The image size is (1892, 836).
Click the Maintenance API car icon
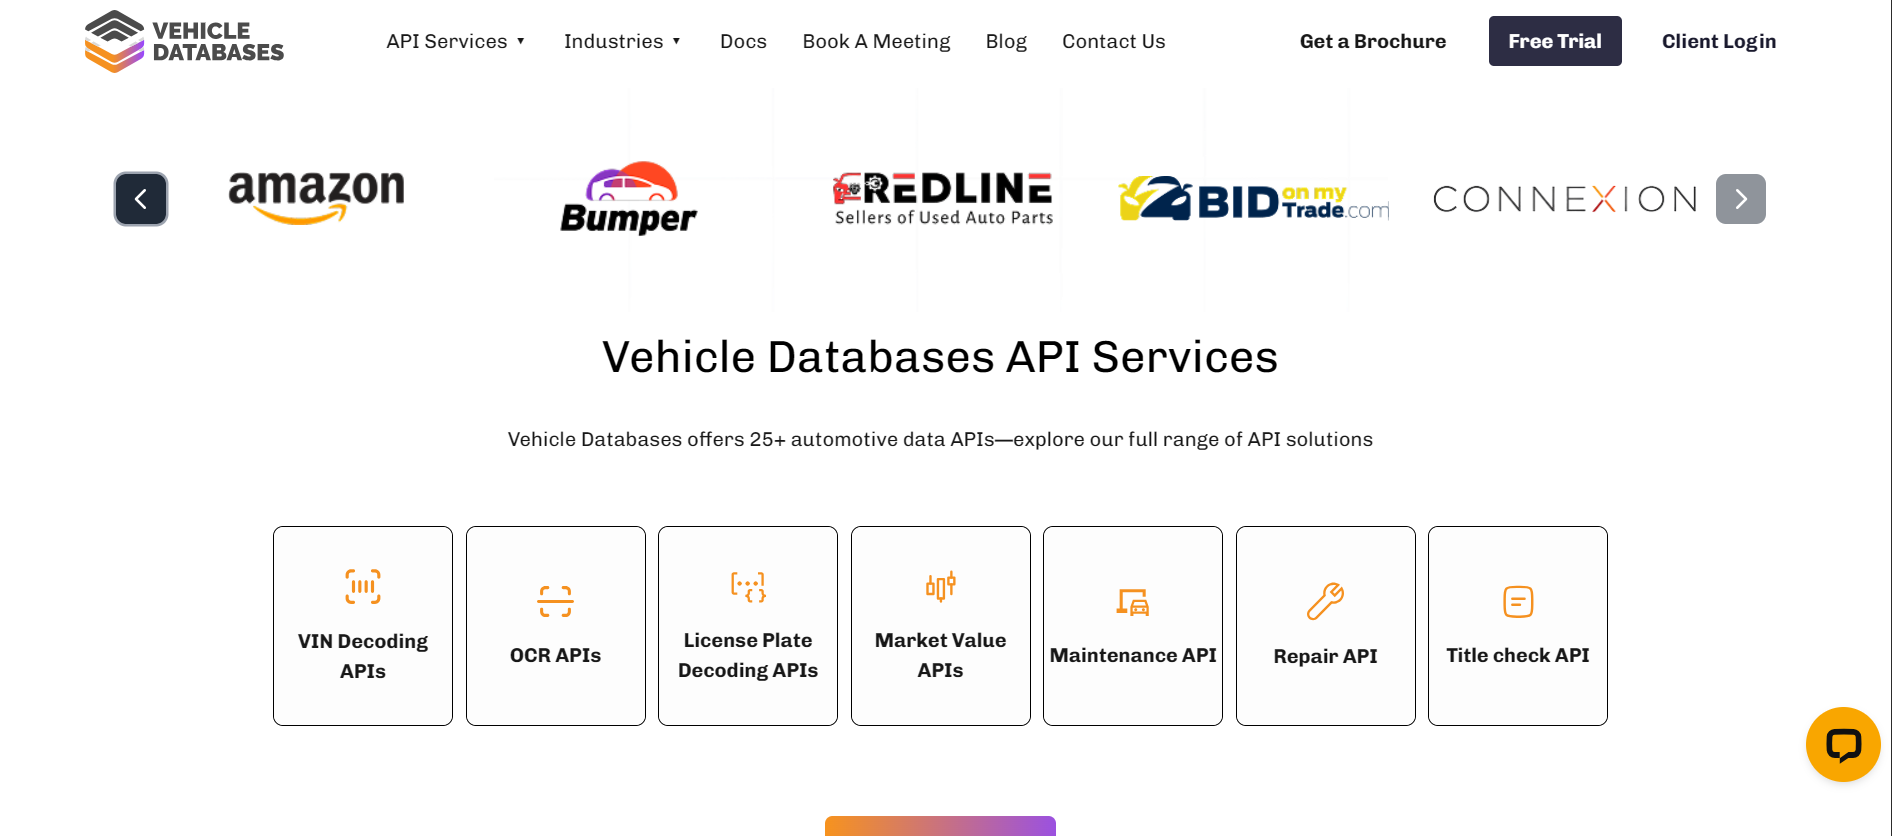click(x=1133, y=601)
